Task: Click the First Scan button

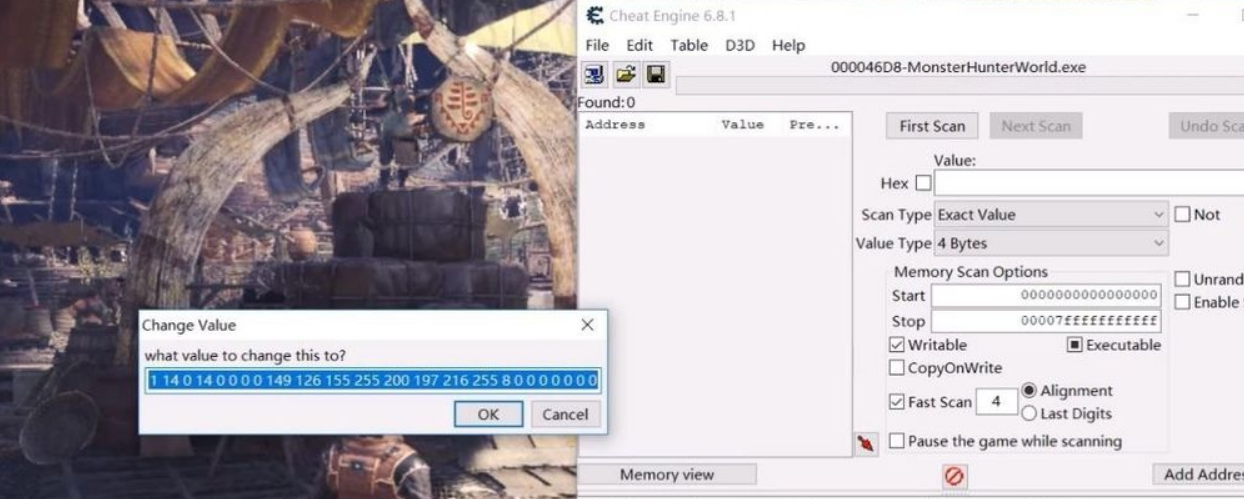Action: click(x=932, y=126)
